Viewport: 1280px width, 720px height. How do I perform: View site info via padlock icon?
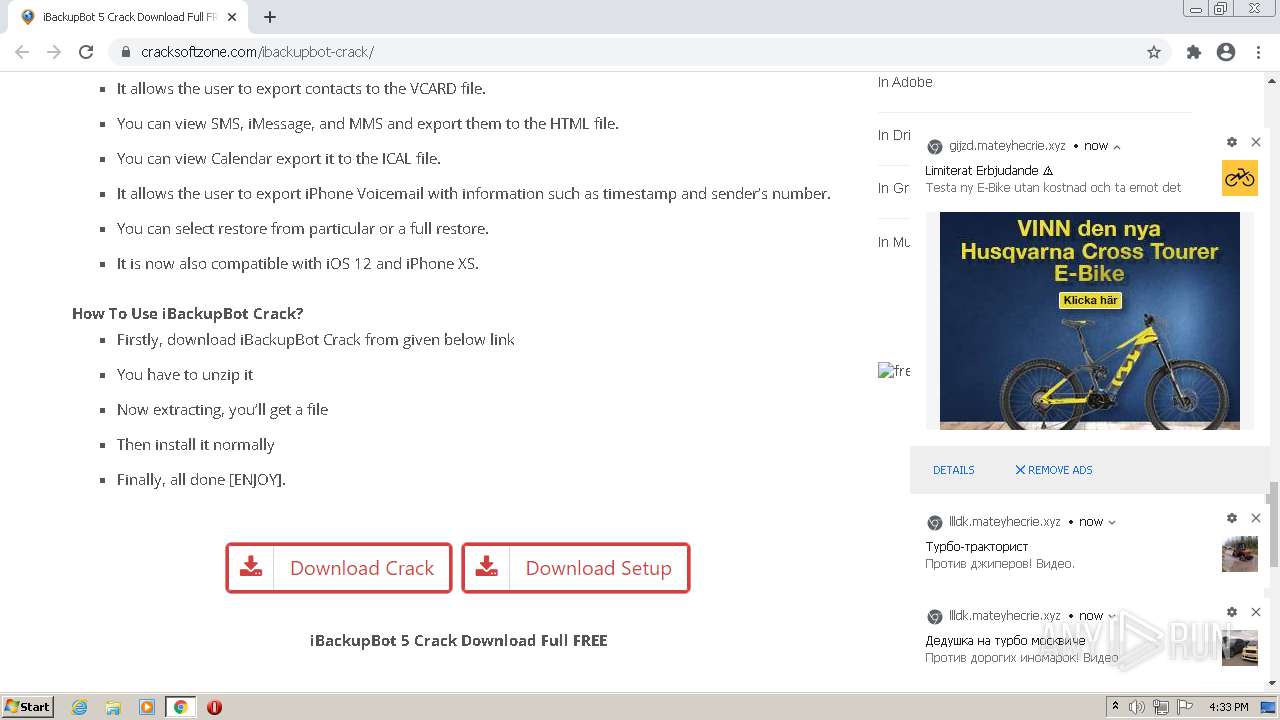click(x=126, y=52)
